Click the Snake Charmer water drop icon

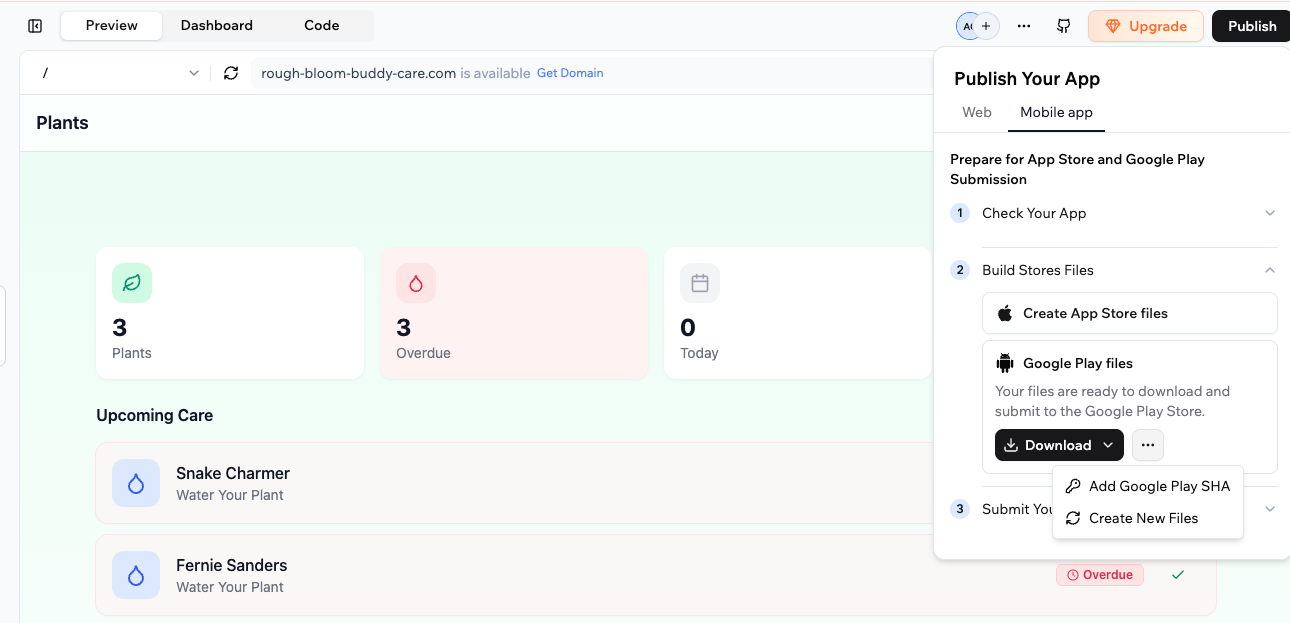tap(136, 483)
